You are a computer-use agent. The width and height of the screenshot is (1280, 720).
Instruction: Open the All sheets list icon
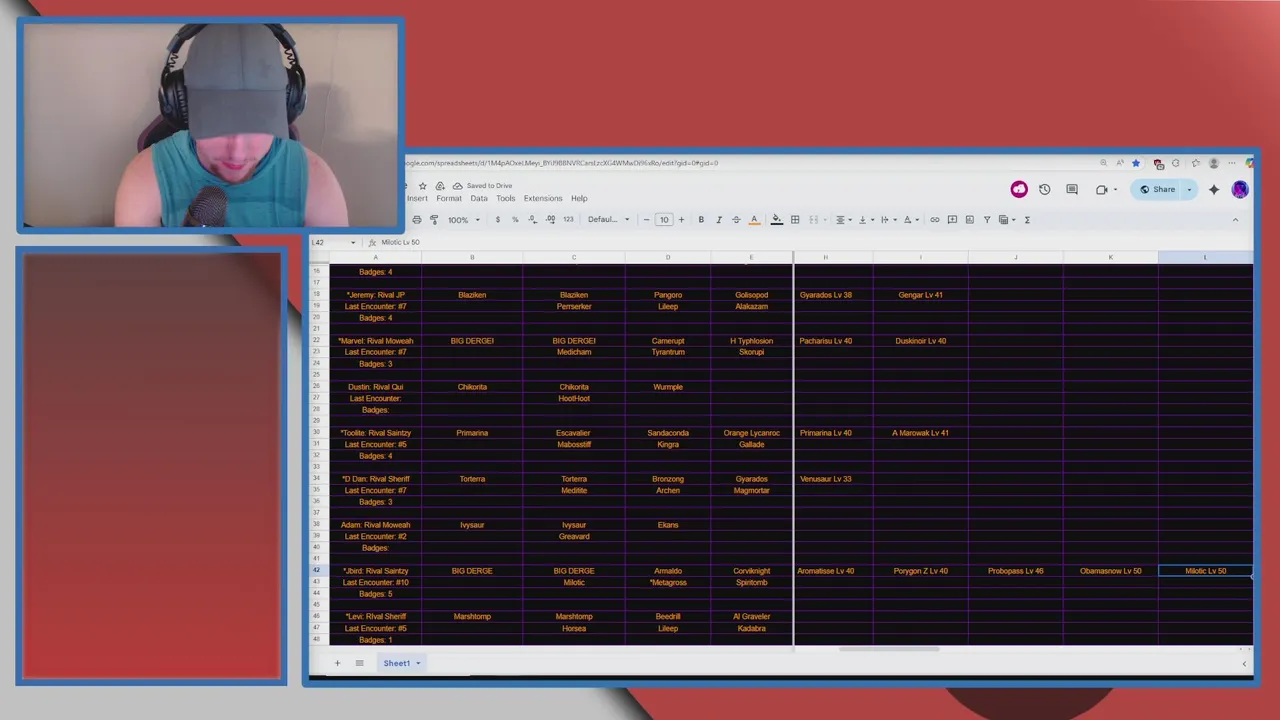click(x=359, y=663)
